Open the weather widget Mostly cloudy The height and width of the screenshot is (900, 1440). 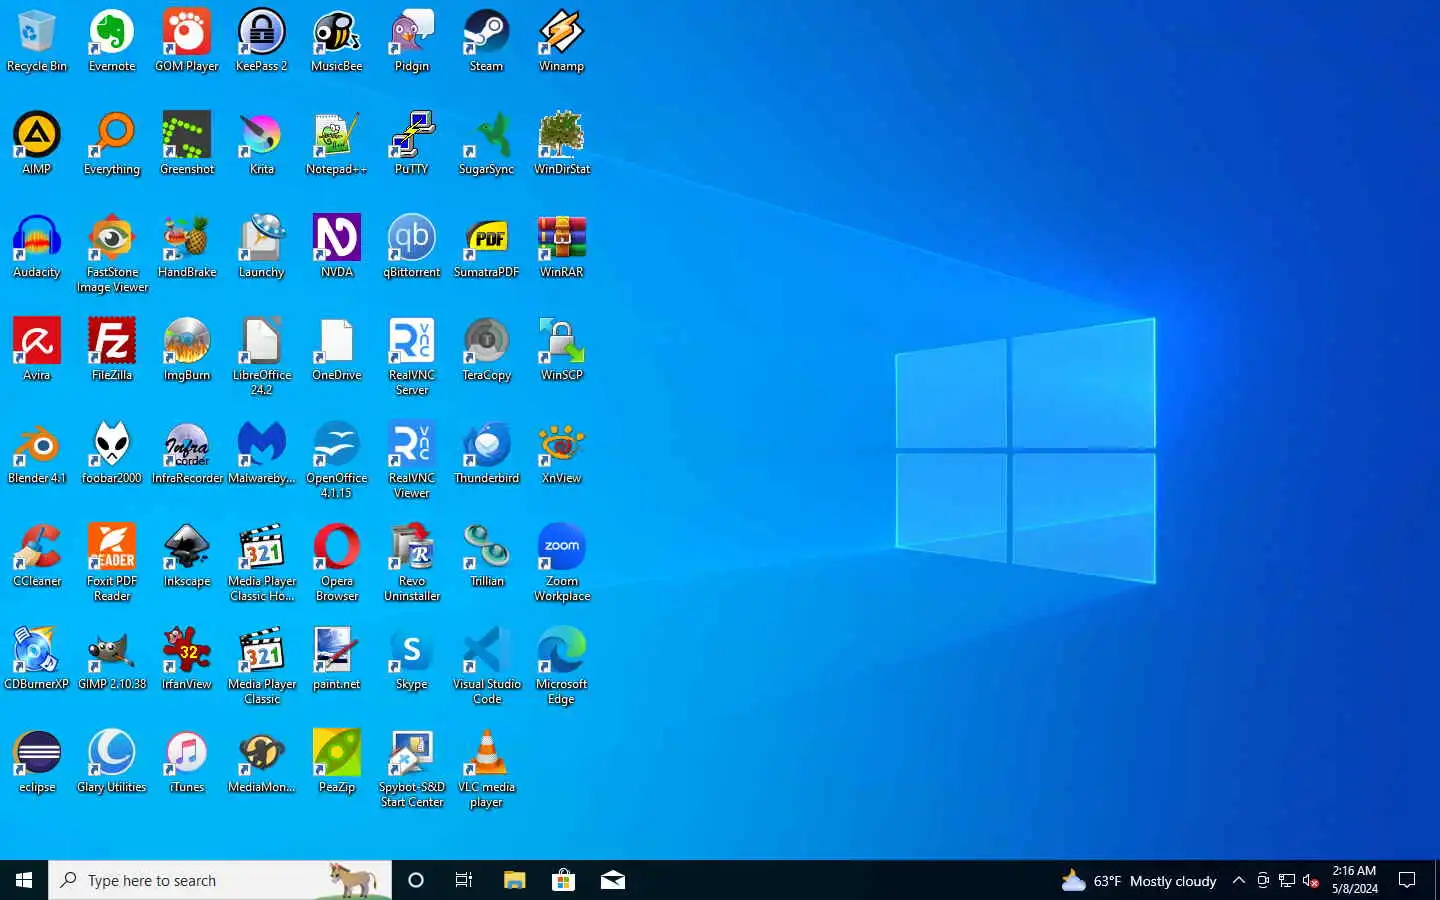pyautogui.click(x=1138, y=880)
